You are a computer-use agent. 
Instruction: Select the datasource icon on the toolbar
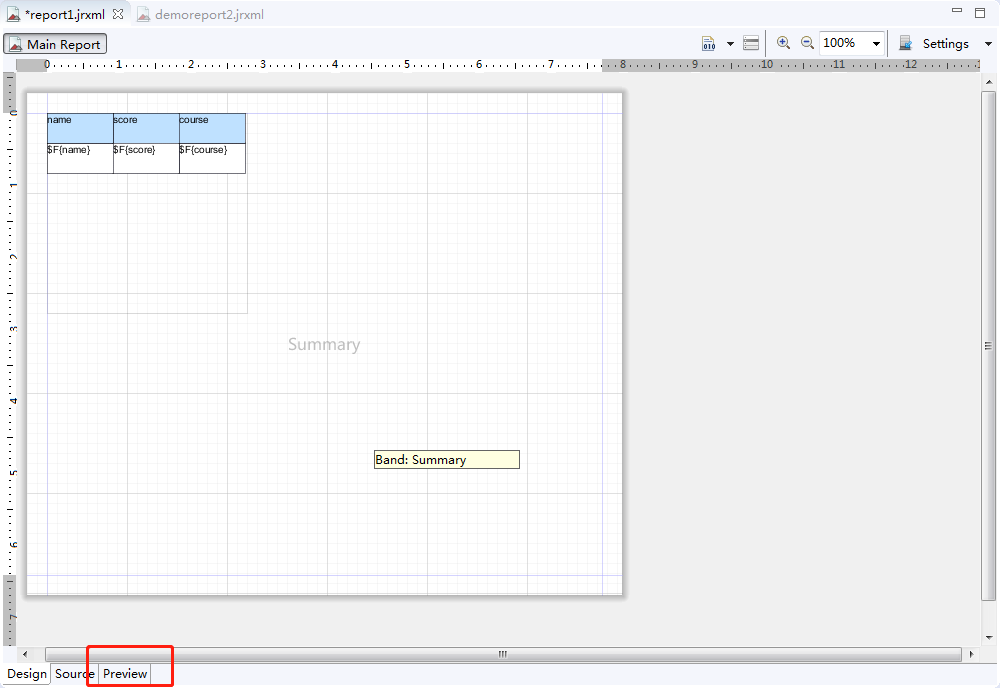click(x=707, y=43)
